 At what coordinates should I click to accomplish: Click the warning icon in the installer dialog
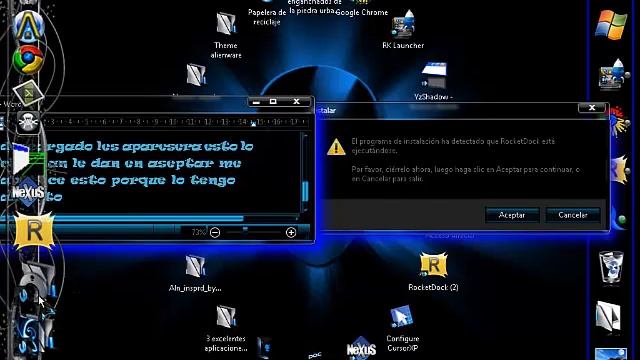point(336,147)
